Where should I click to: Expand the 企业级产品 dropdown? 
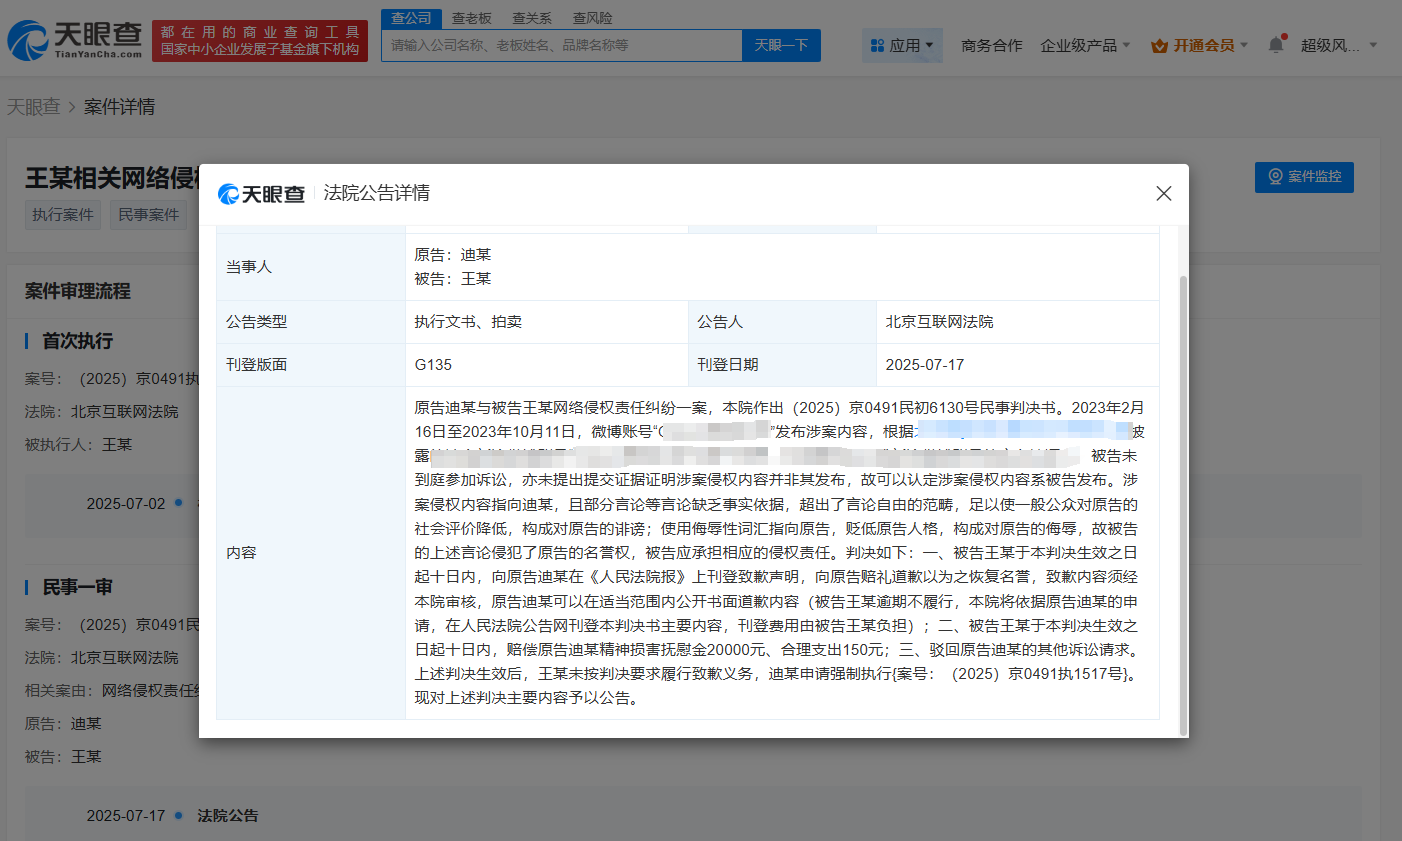click(1084, 46)
